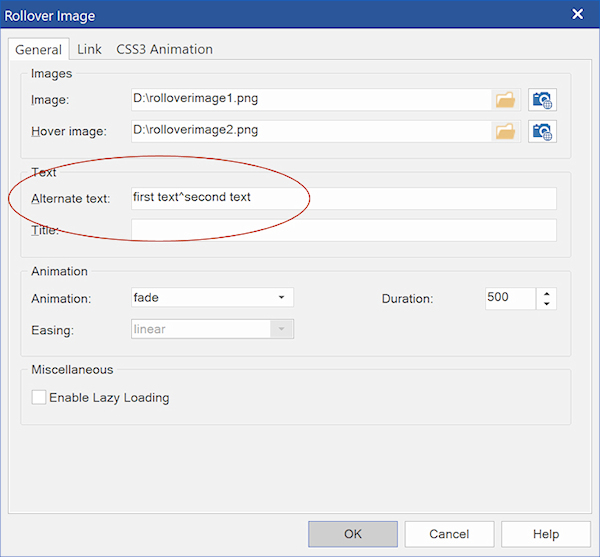Click the empty Title text field
Viewport: 600px width, 557px height.
click(343, 230)
